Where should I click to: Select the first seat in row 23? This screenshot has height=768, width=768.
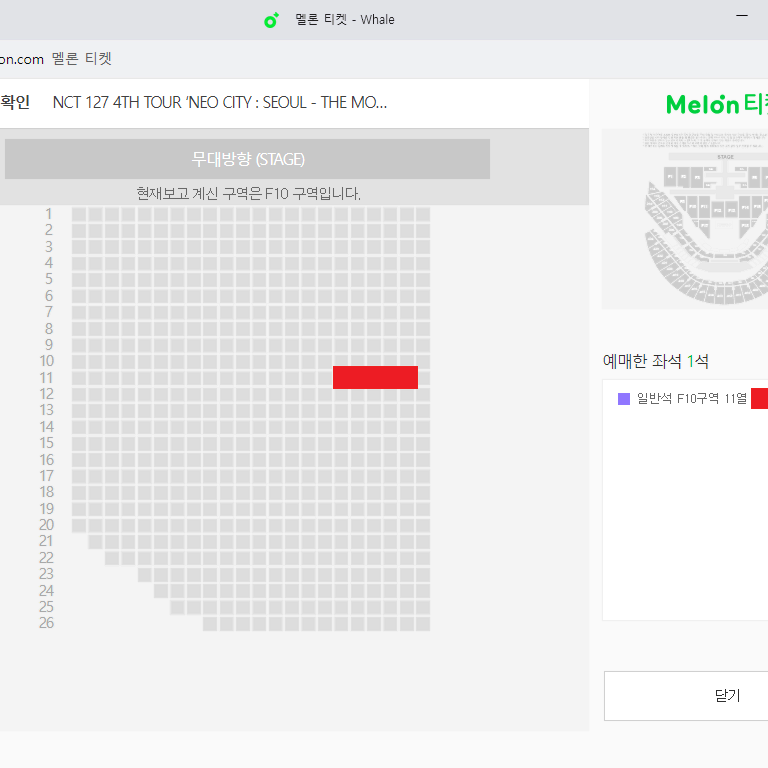point(144,575)
